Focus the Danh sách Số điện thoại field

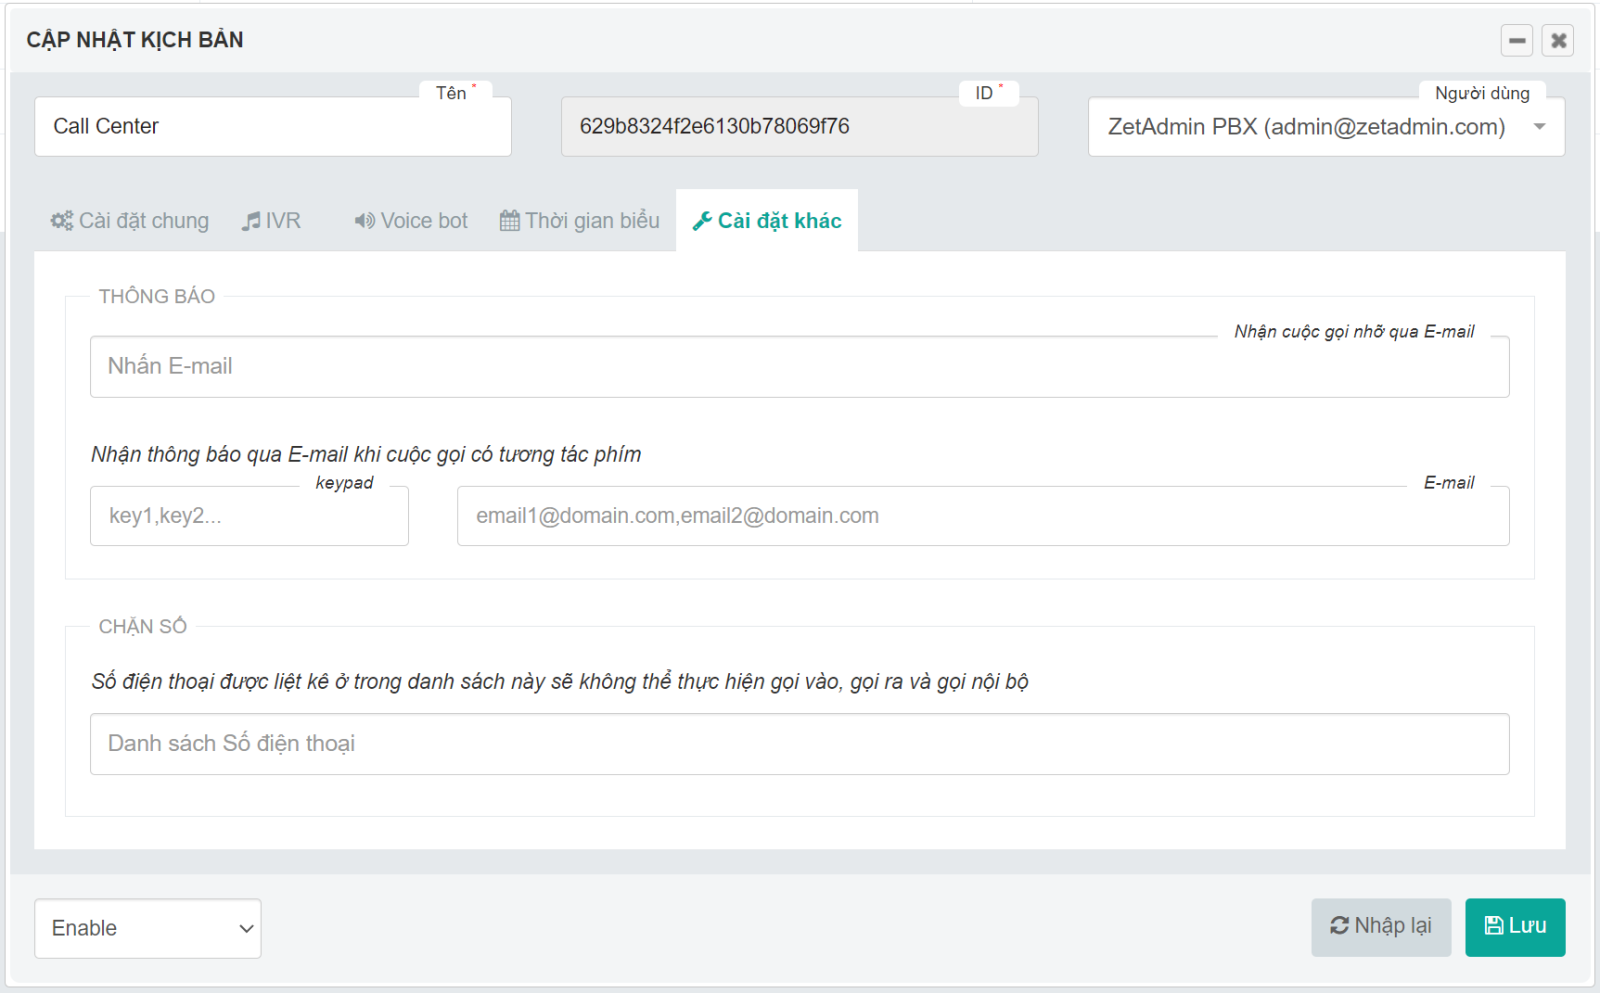799,744
